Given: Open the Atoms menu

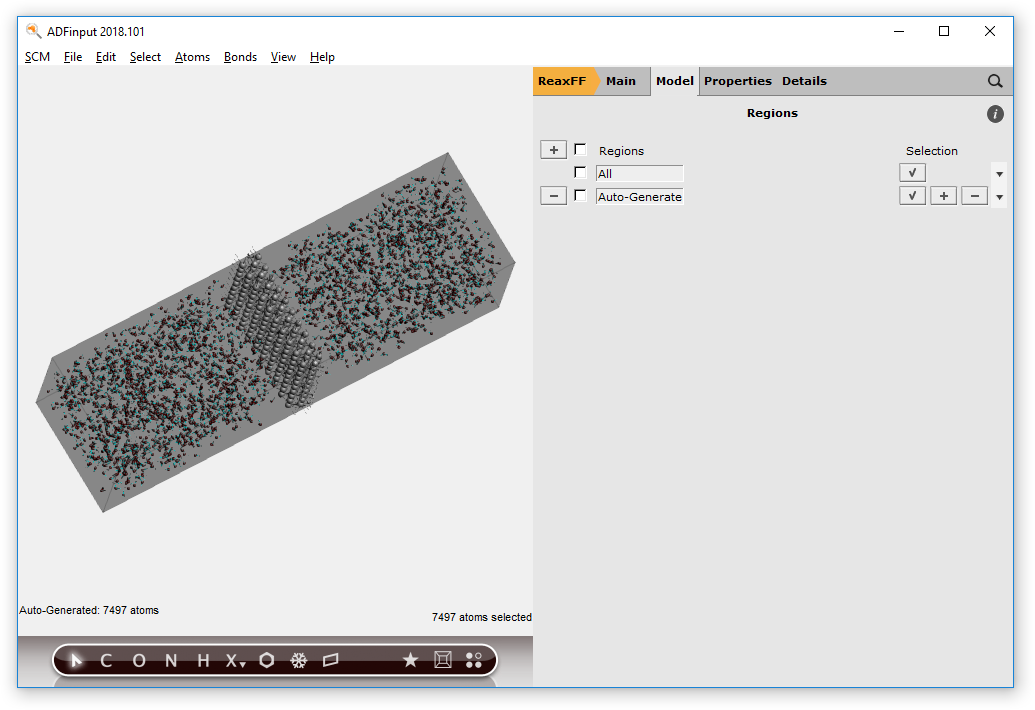Looking at the screenshot, I should [192, 57].
